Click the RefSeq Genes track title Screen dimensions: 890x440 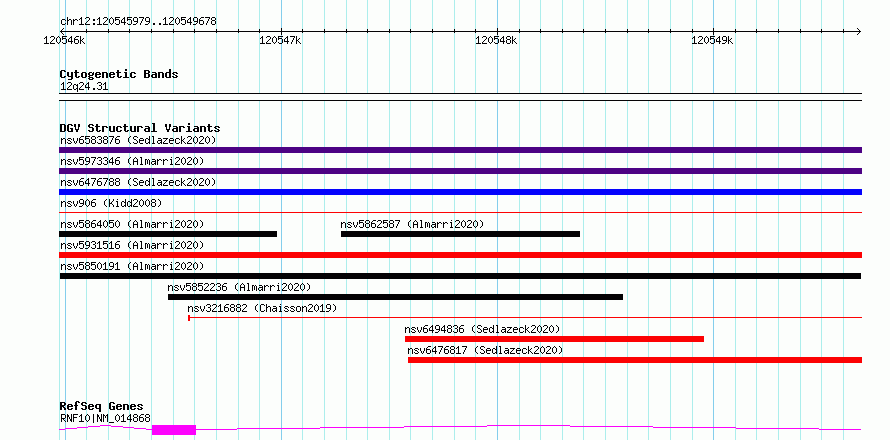click(x=102, y=406)
